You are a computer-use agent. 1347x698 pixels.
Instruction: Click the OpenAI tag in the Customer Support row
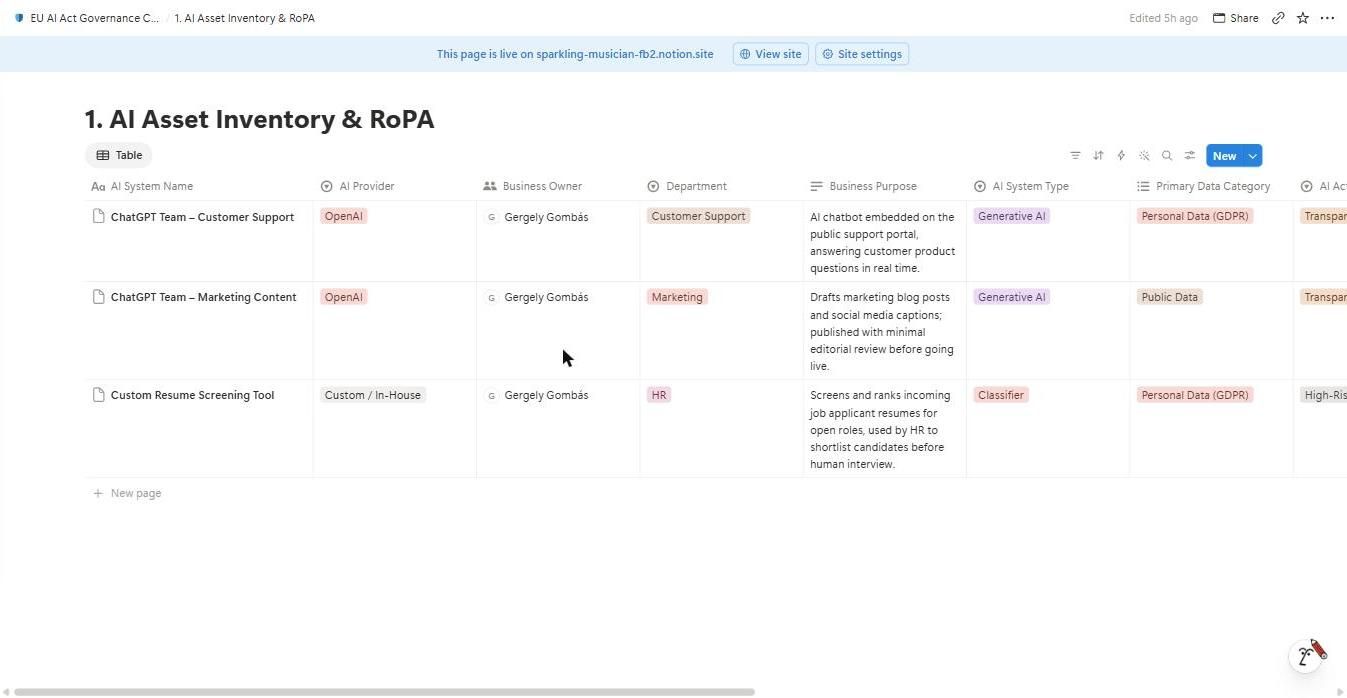point(344,216)
